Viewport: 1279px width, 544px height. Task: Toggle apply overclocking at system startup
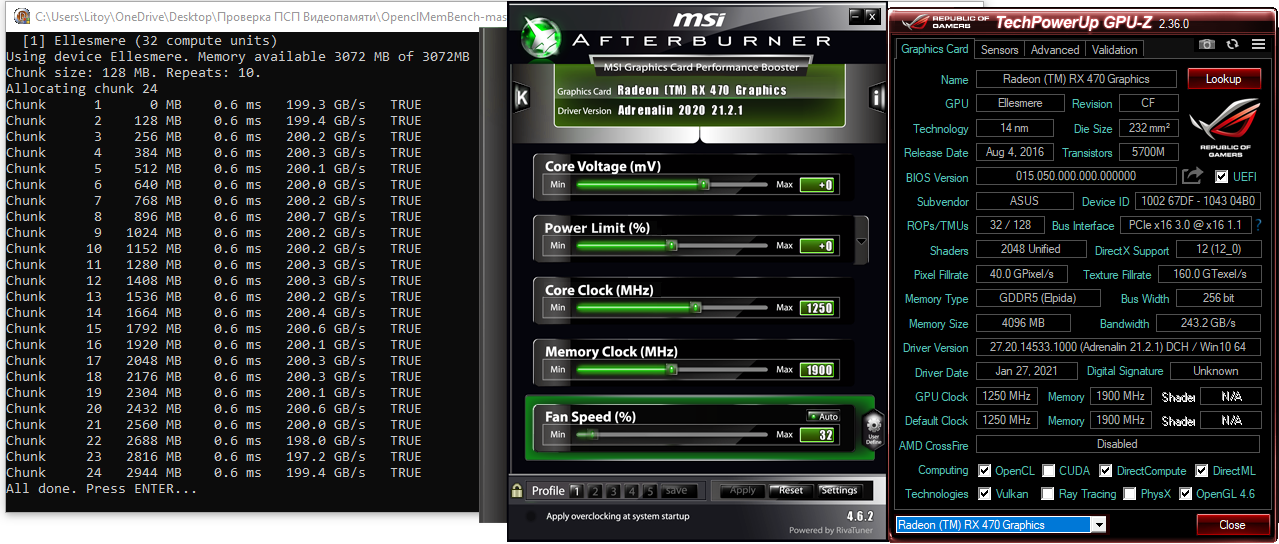tap(530, 516)
